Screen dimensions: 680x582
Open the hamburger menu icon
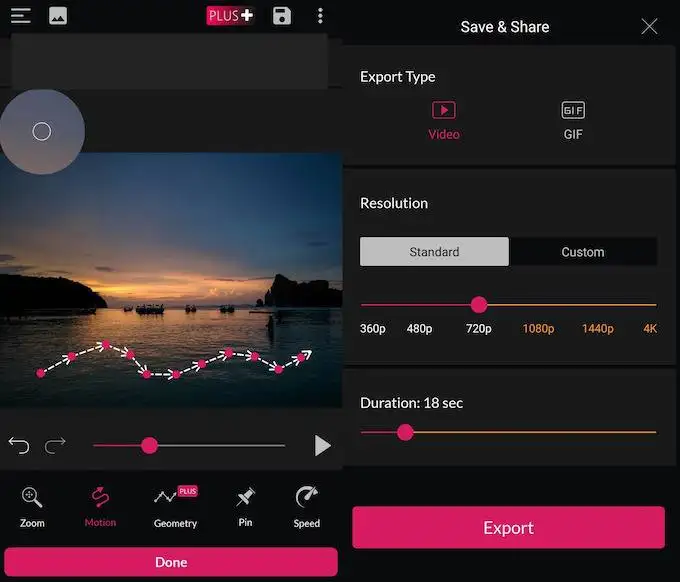click(20, 16)
